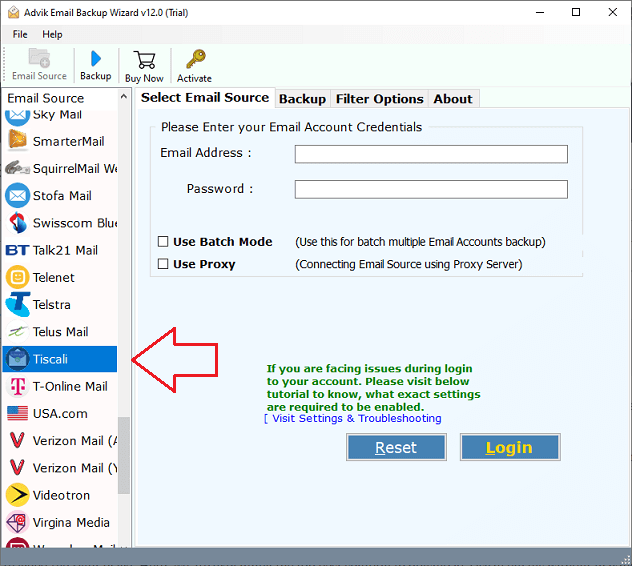Click the Buy Now cart icon
Viewport: 632px width, 566px height.
pos(144,60)
